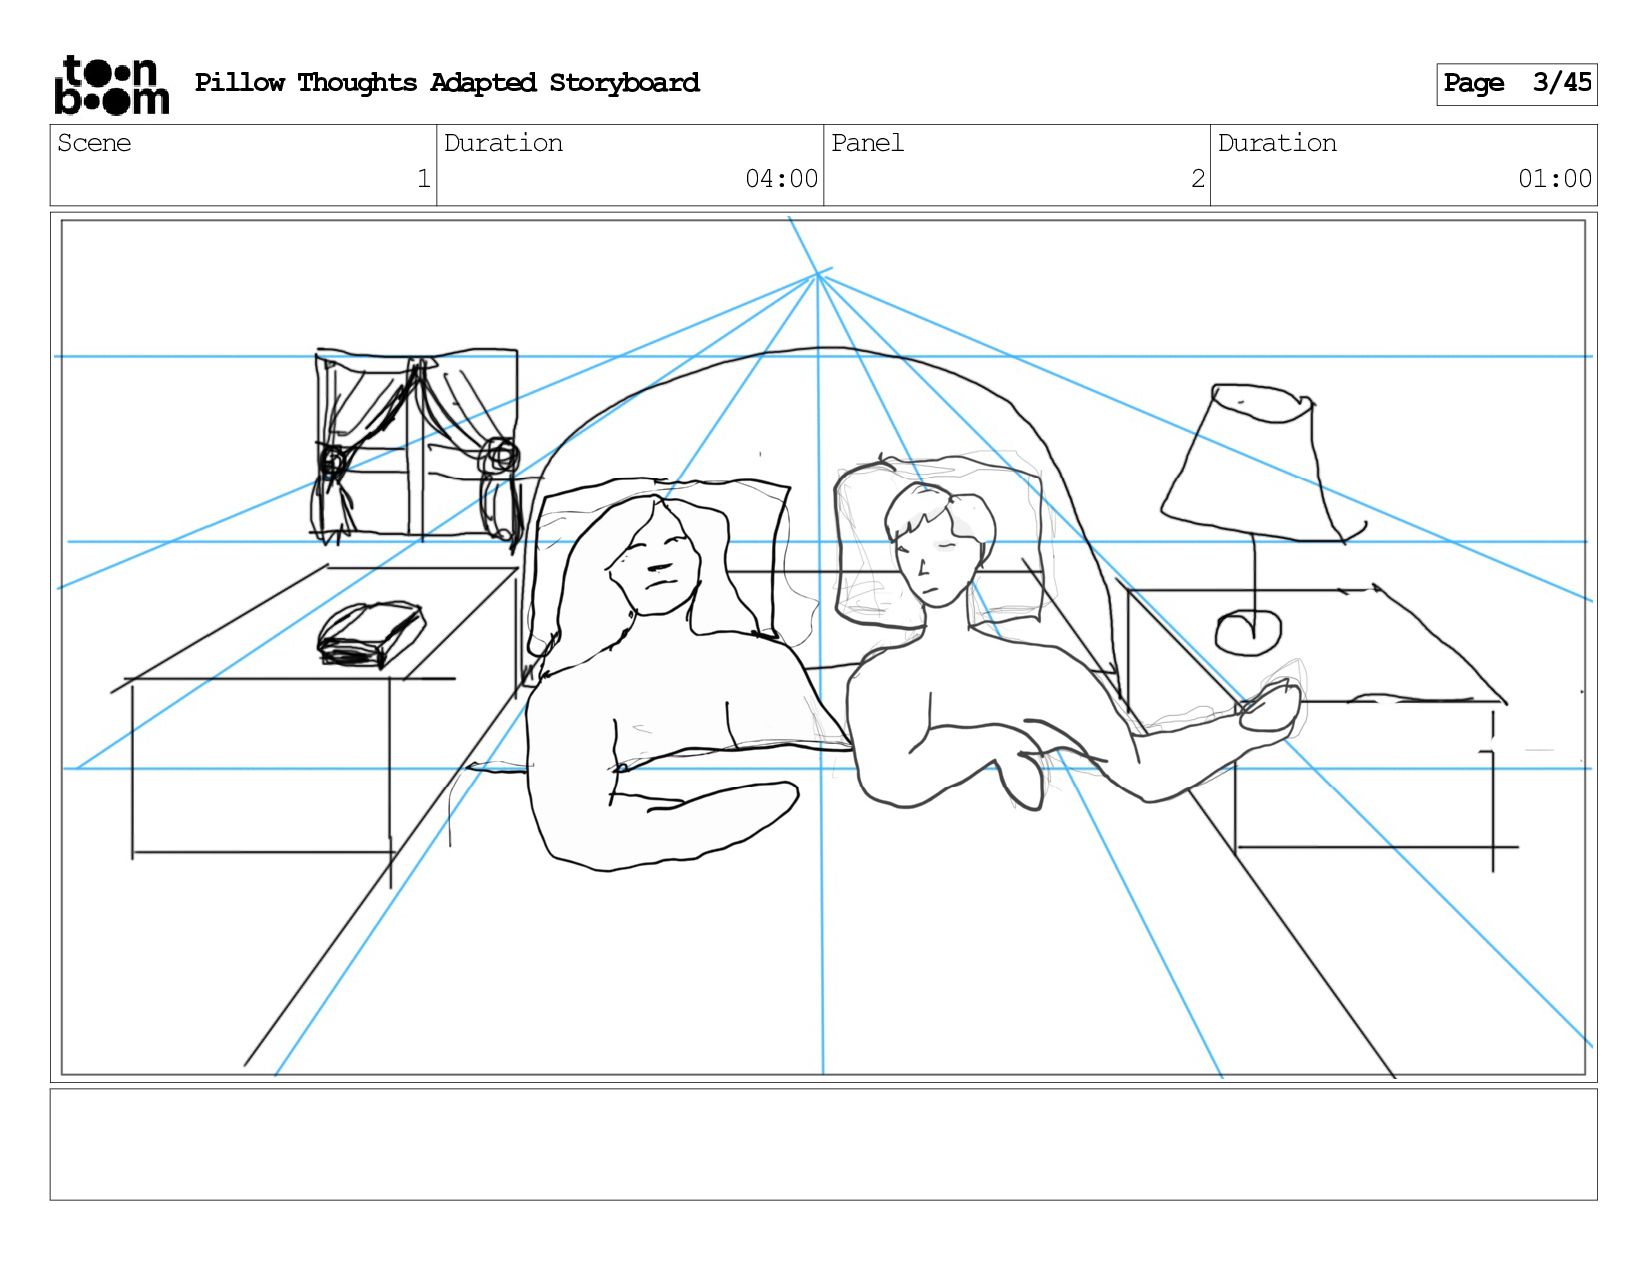Click the book on the left table
This screenshot has width=1650, height=1275.
(371, 634)
